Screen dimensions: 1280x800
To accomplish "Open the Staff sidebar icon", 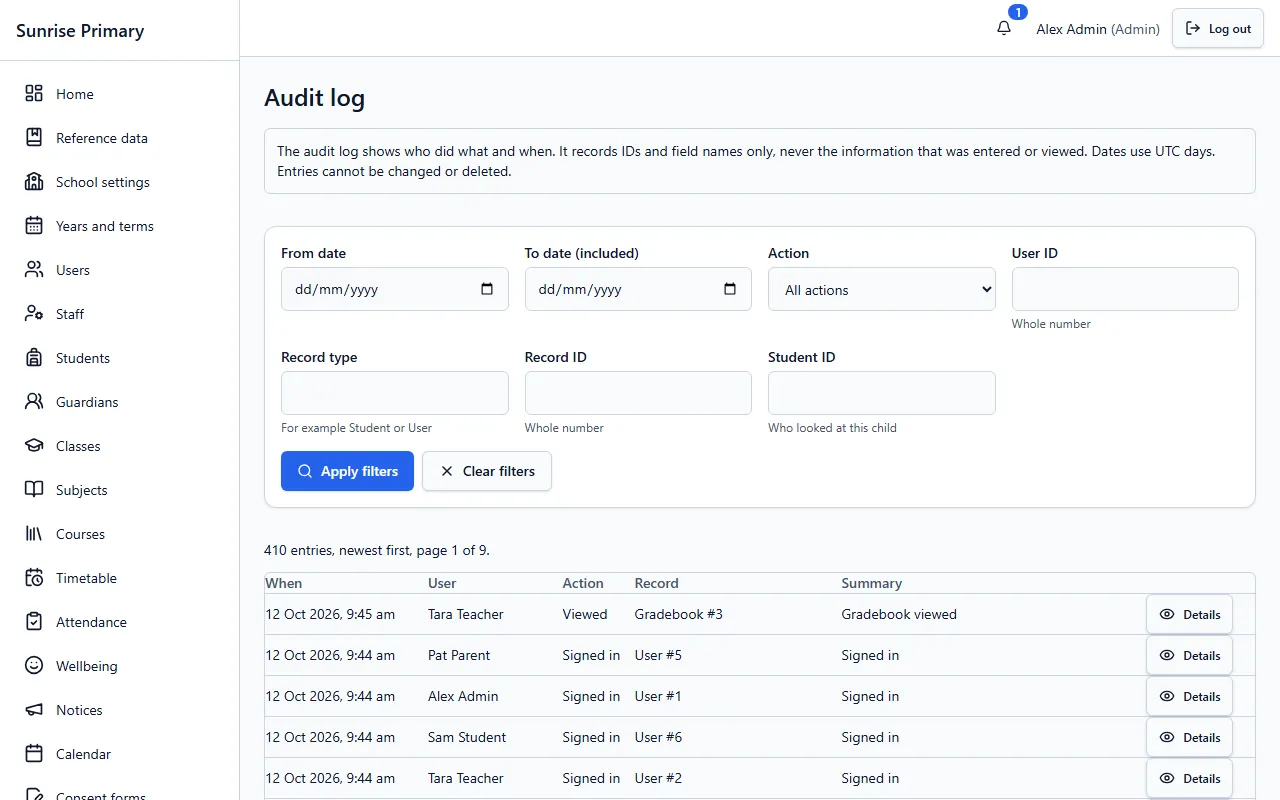I will pos(34,313).
